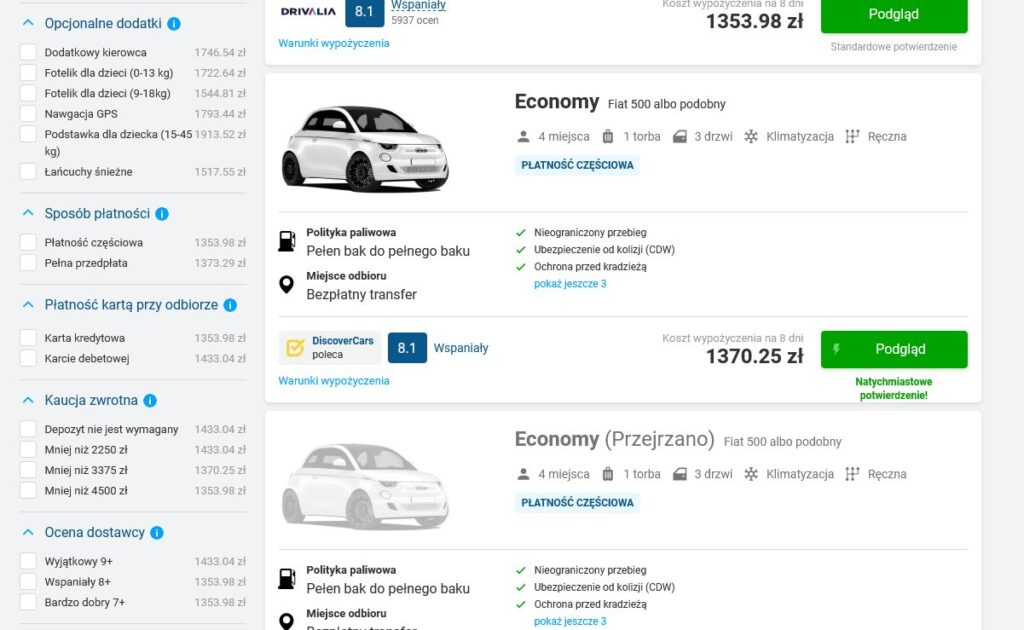Check Mniej niż 2250 zł deposit filter

[28, 449]
